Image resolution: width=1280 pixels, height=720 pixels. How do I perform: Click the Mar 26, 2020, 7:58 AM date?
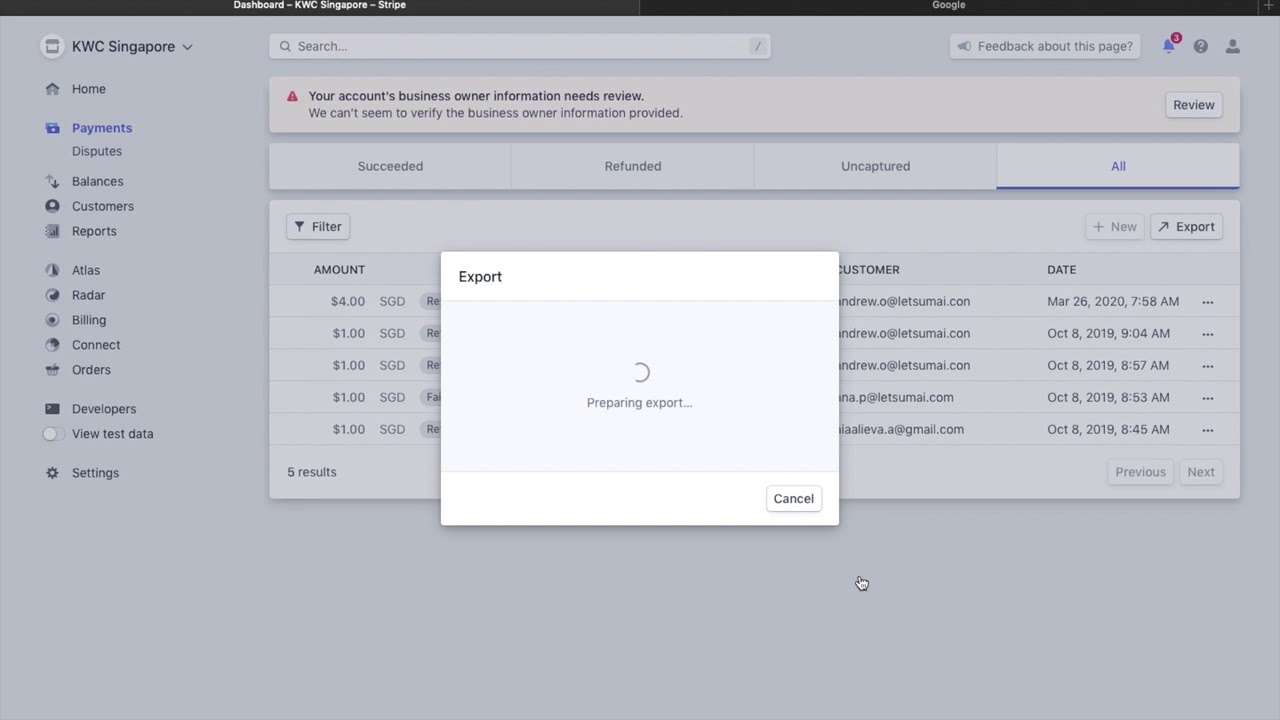(1113, 301)
